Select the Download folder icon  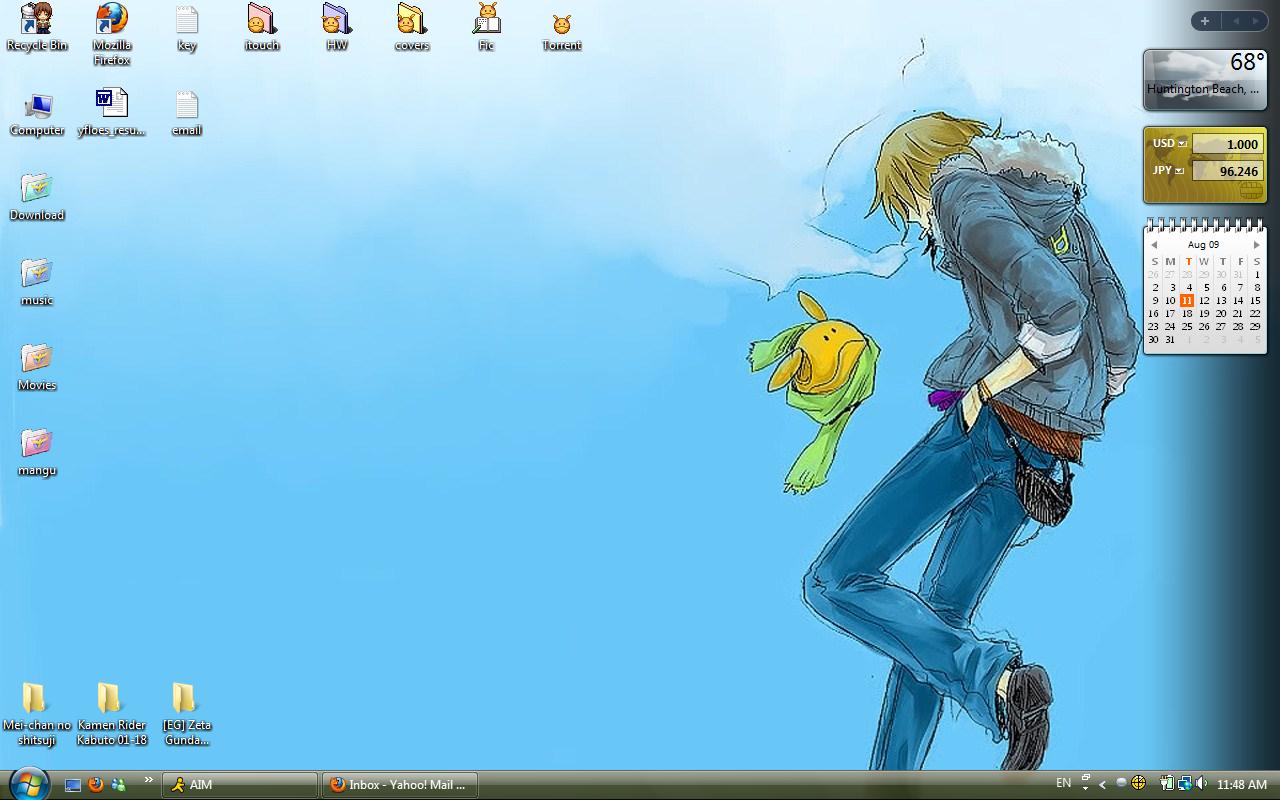click(x=37, y=197)
